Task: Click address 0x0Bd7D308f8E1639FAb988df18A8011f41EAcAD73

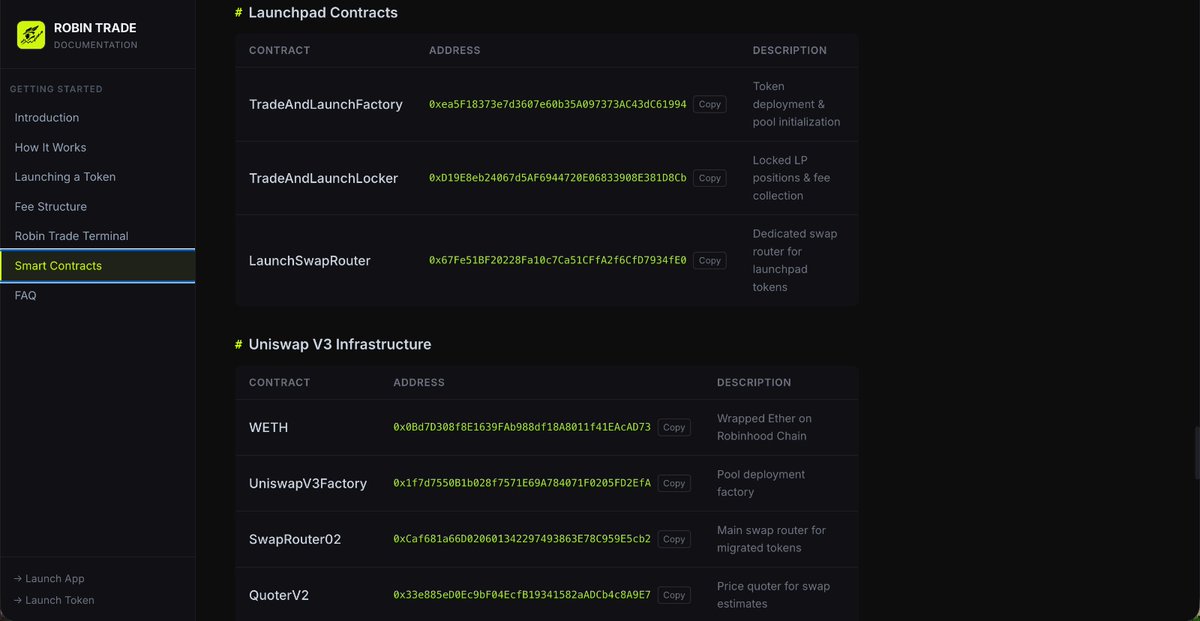Action: pyautogui.click(x=522, y=427)
